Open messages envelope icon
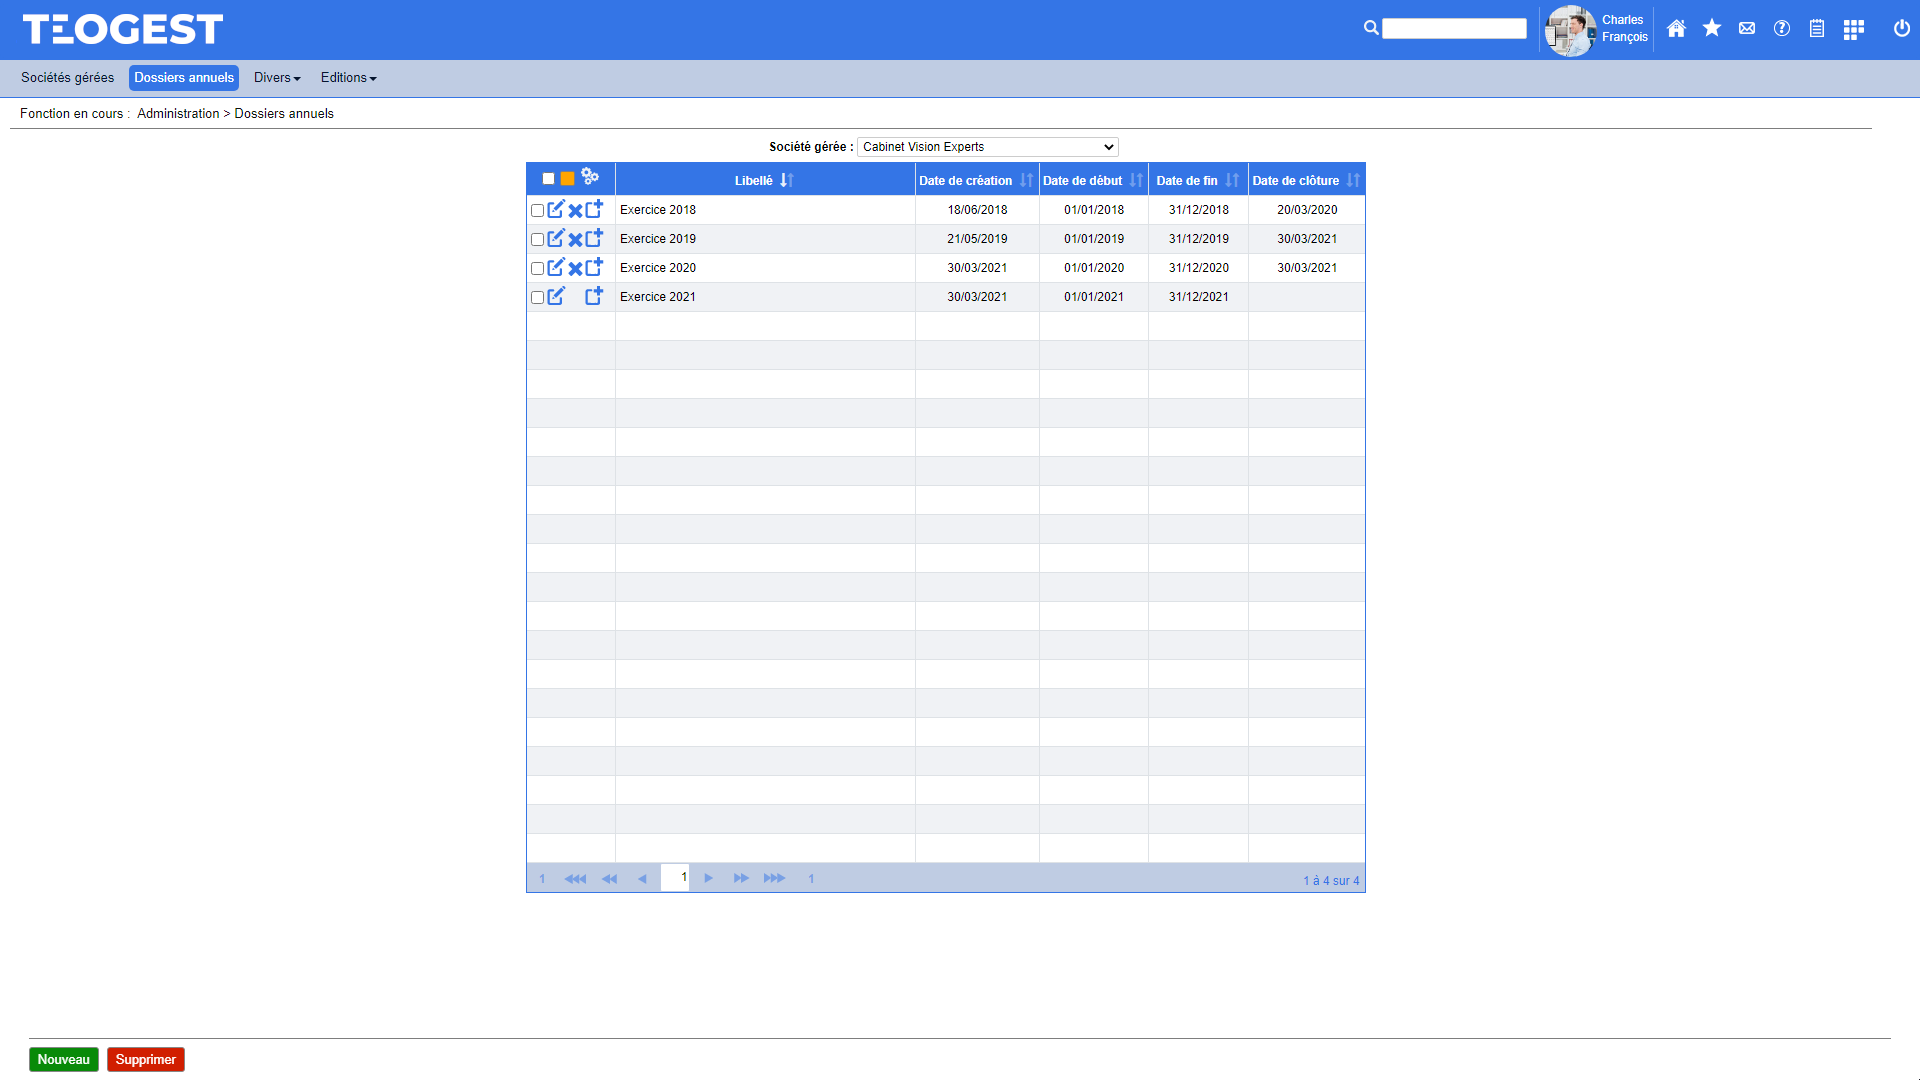Image resolution: width=1920 pixels, height=1080 pixels. (x=1747, y=29)
